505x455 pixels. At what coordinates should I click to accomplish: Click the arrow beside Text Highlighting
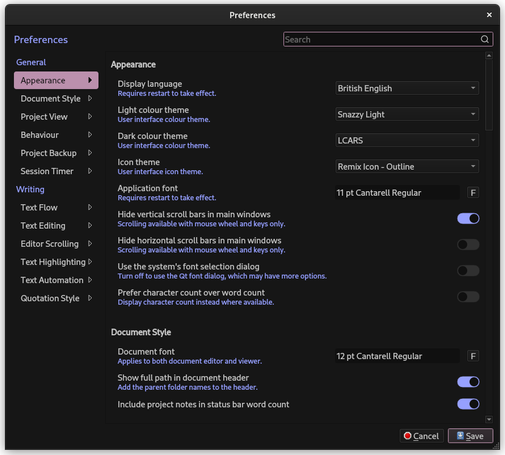coord(90,262)
